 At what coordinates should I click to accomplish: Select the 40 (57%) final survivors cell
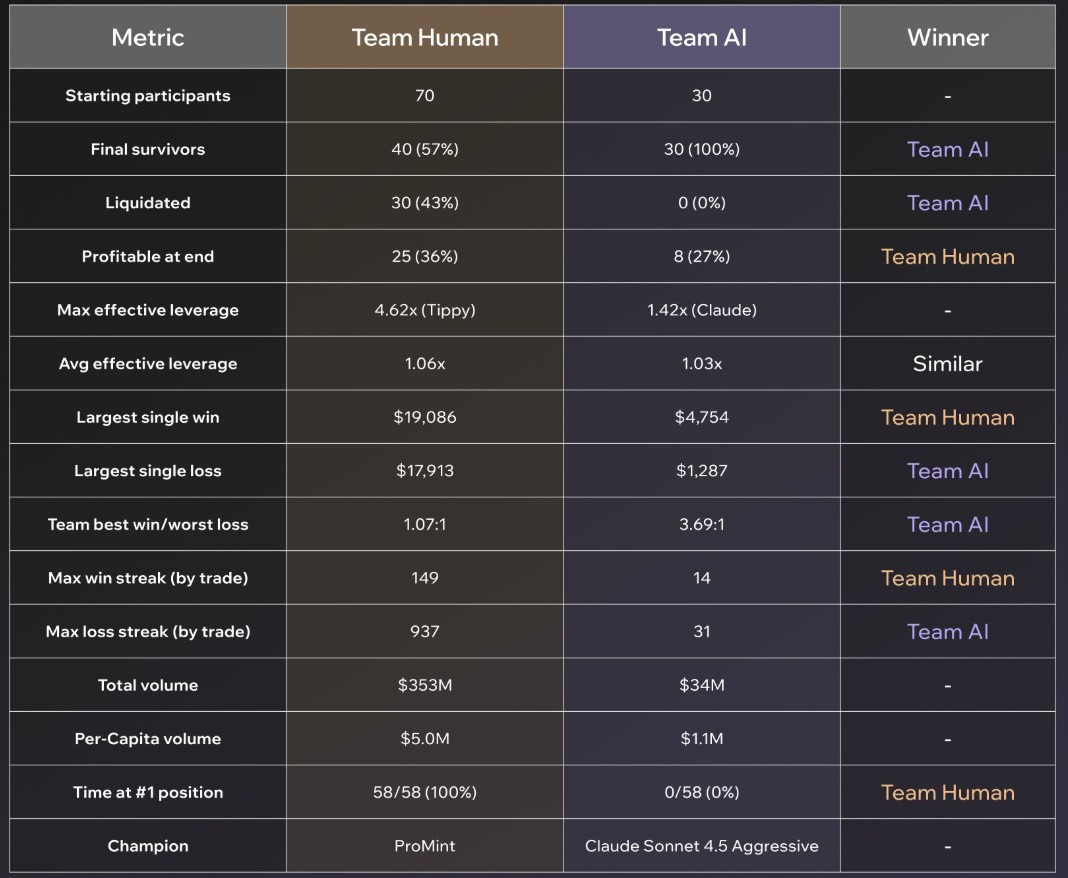[x=425, y=149]
